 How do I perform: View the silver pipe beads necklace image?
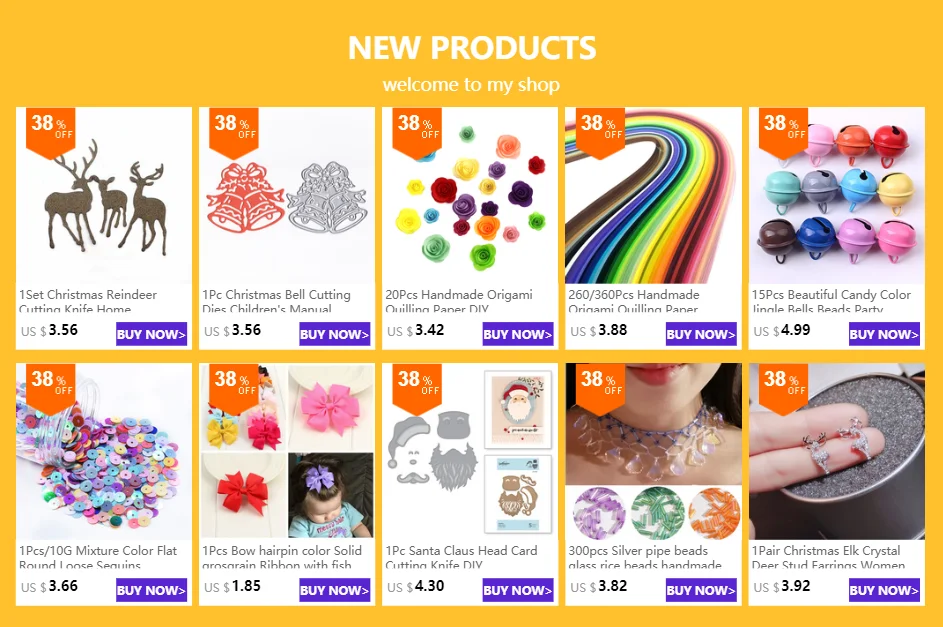[x=653, y=451]
